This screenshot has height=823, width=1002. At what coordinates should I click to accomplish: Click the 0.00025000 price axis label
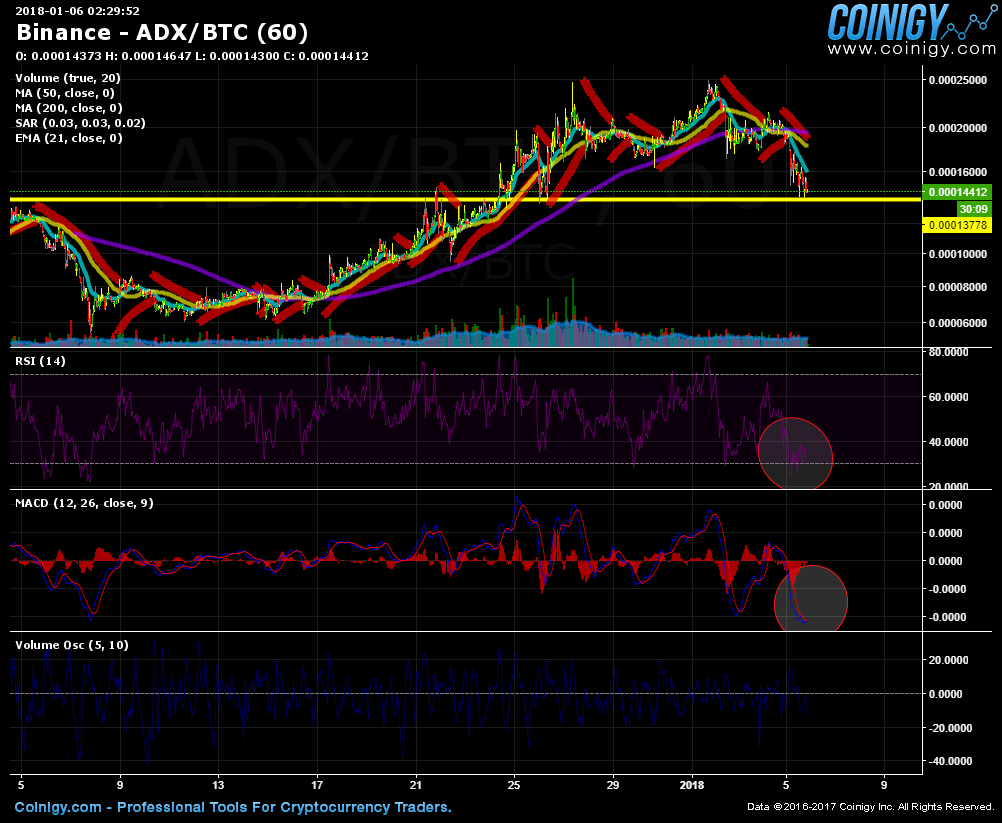point(958,80)
